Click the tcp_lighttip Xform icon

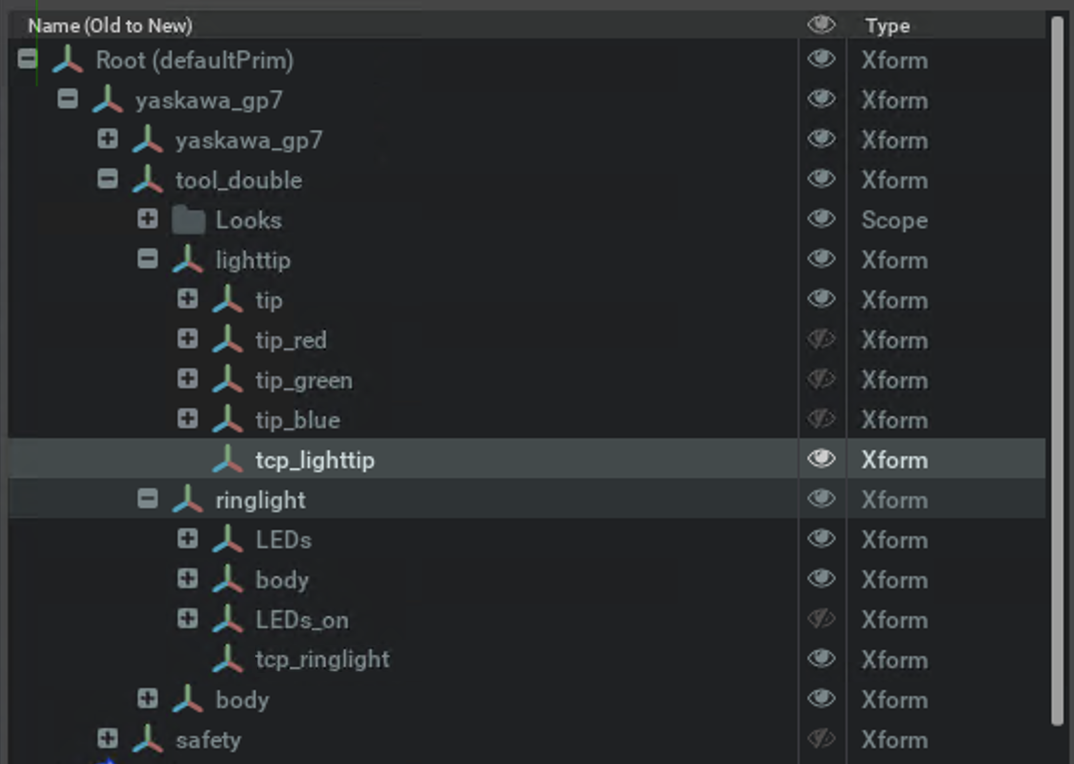tap(228, 460)
